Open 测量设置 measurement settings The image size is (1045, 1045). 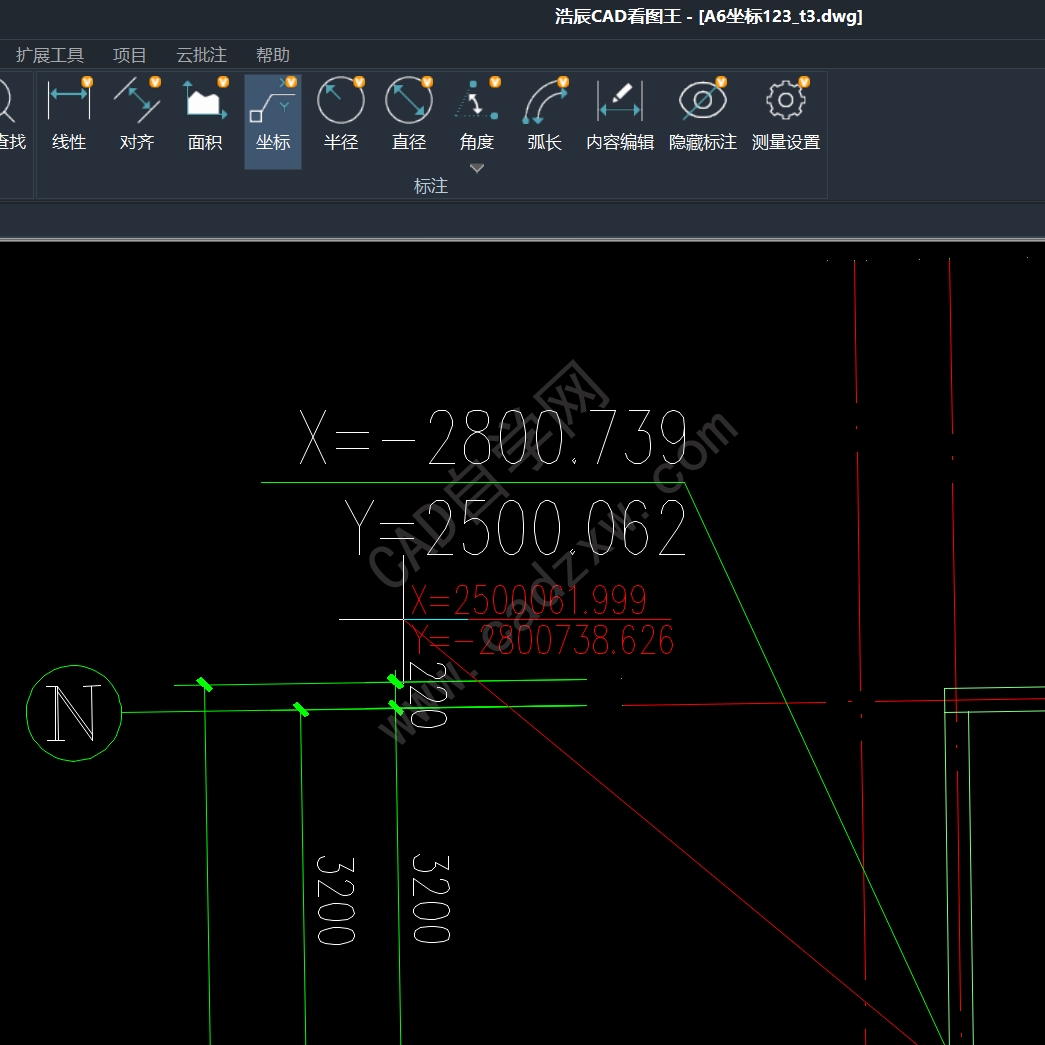coord(786,115)
